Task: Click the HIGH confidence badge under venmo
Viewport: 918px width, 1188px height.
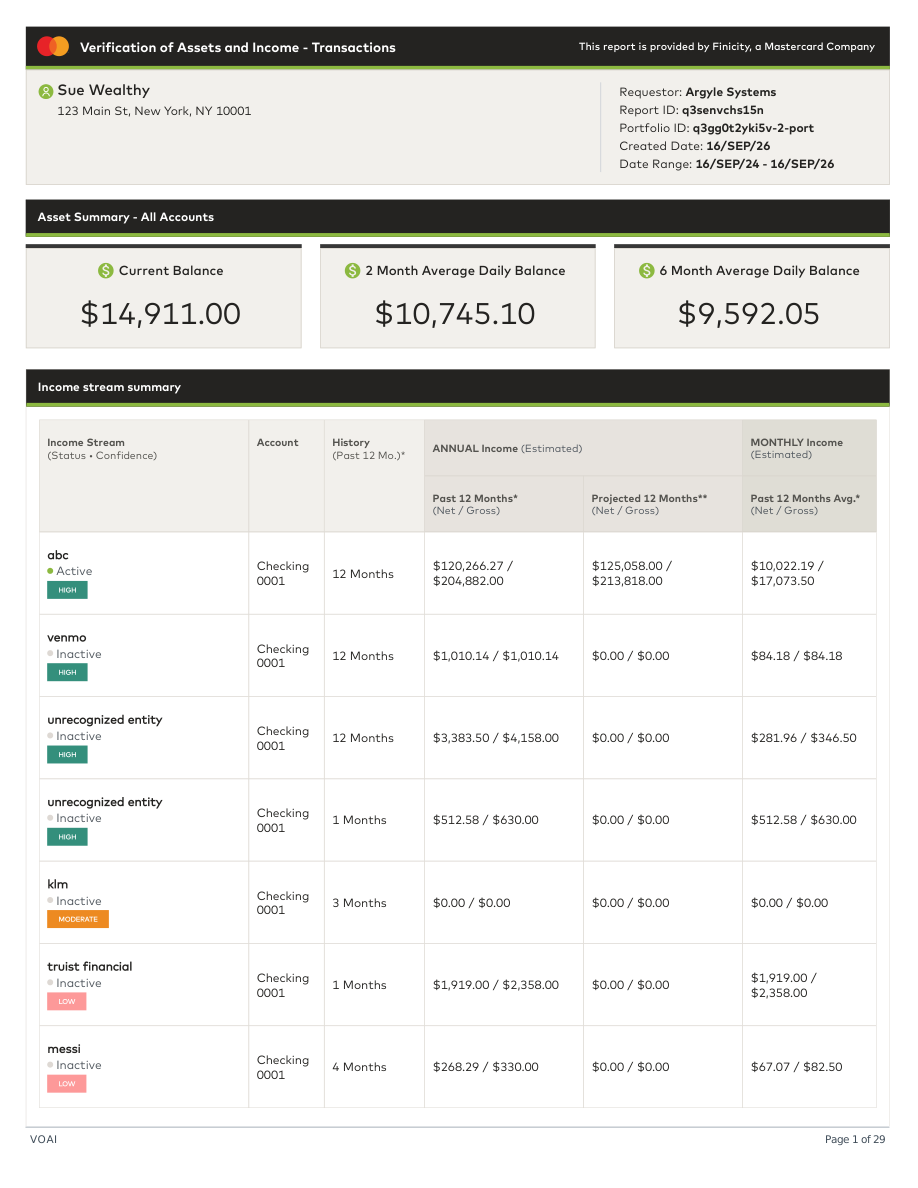Action: coord(67,672)
